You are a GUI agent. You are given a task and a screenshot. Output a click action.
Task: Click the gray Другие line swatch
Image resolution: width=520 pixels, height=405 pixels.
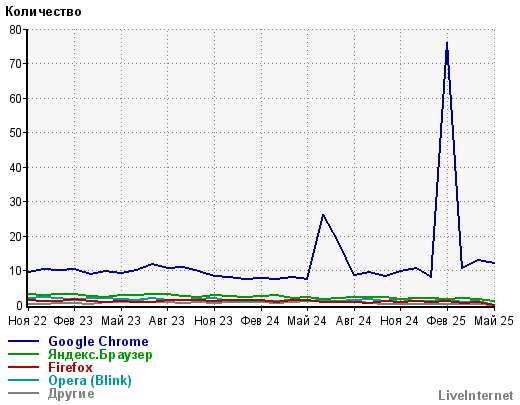[23, 393]
